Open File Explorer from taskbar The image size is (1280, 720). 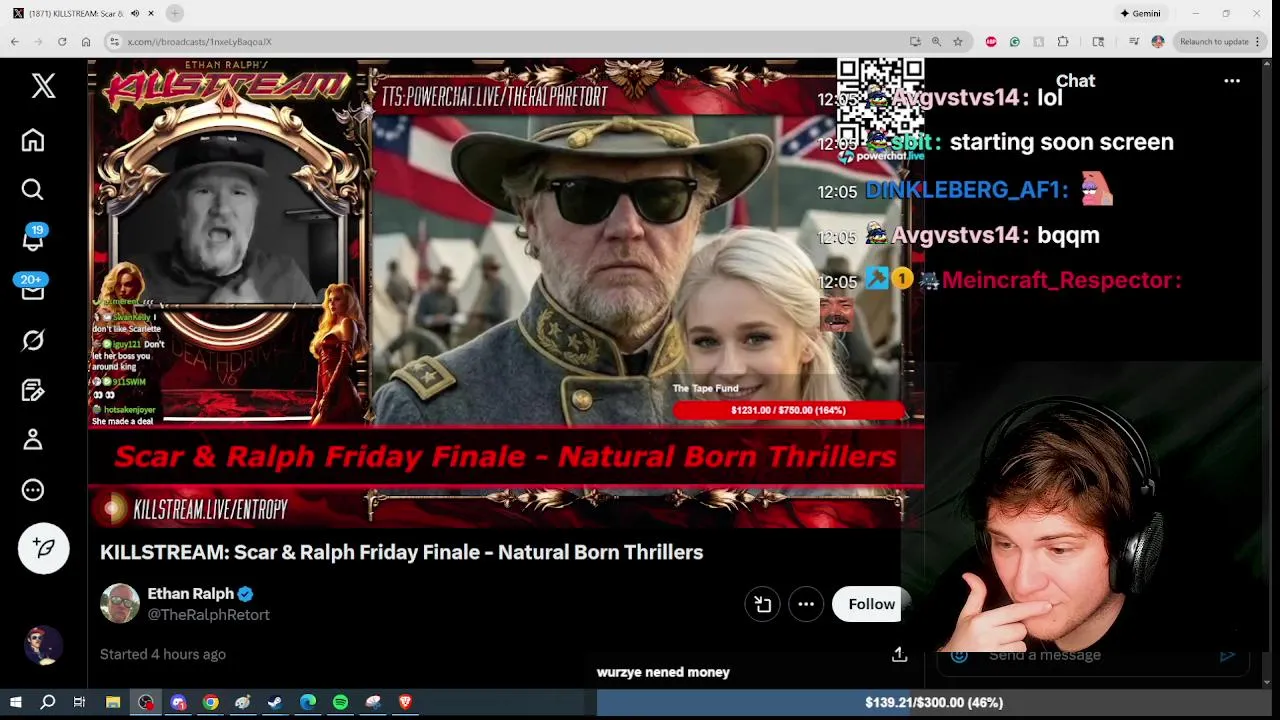click(113, 702)
